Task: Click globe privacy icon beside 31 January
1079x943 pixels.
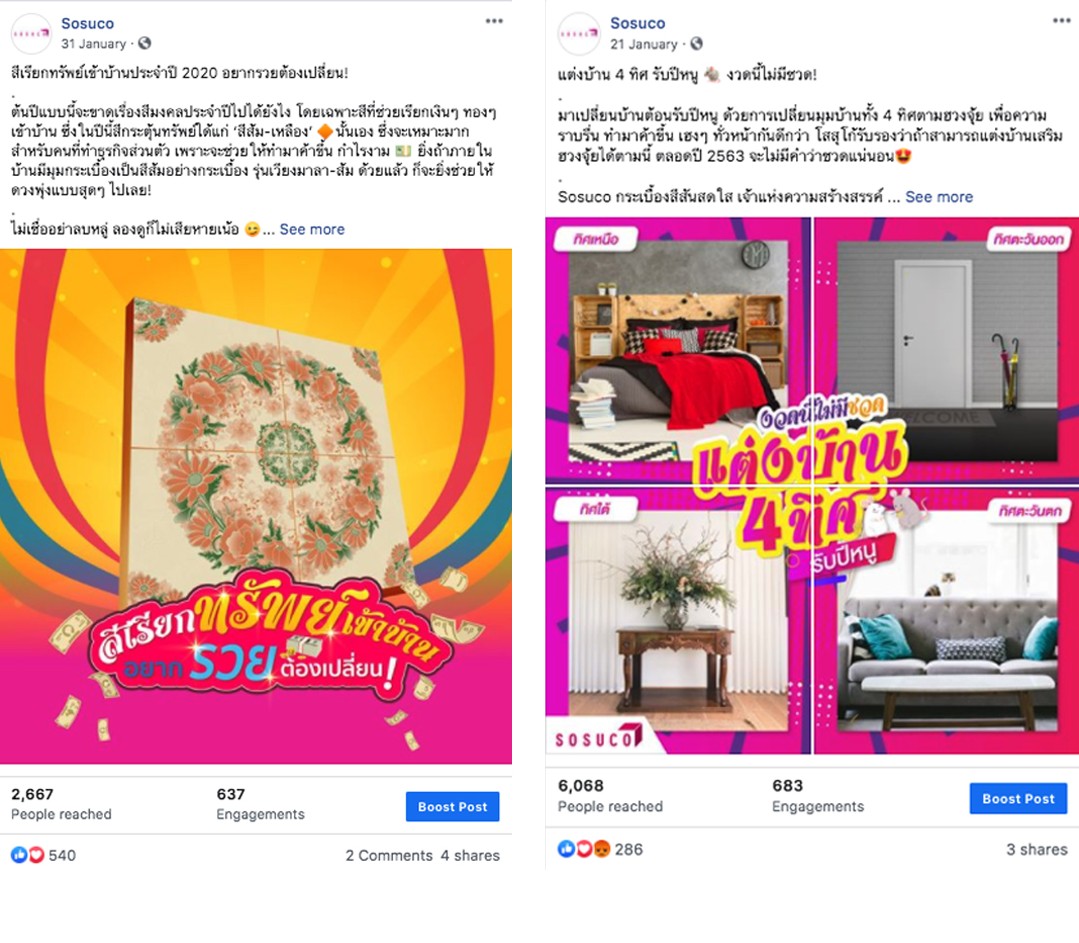Action: click(145, 43)
